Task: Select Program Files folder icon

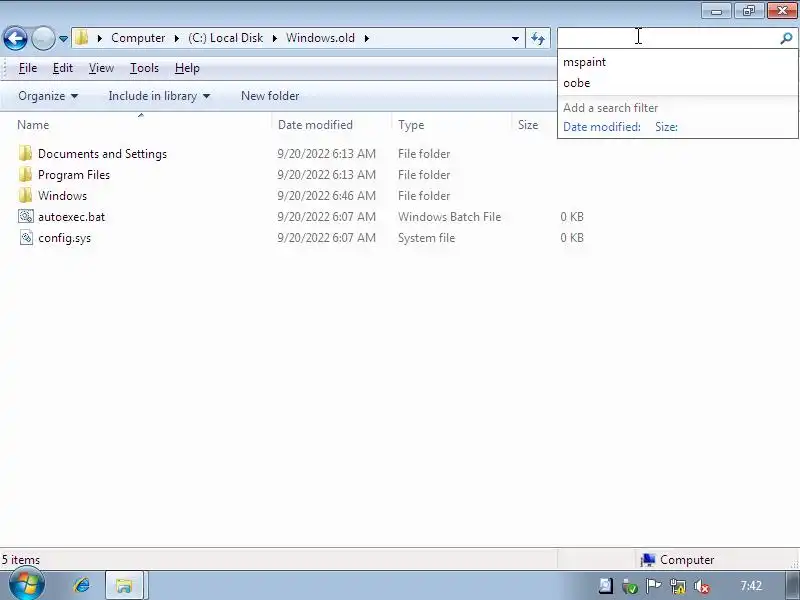Action: click(x=25, y=174)
